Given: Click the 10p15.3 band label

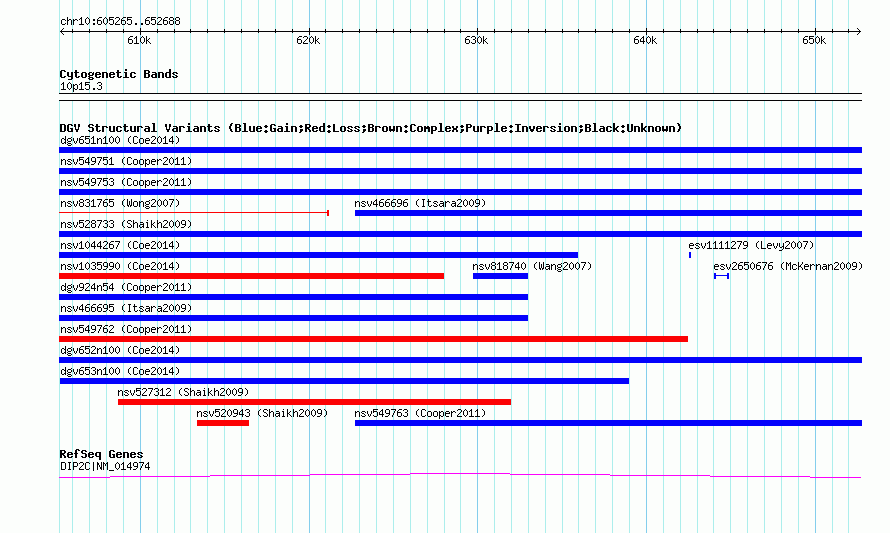Looking at the screenshot, I should coord(81,86).
